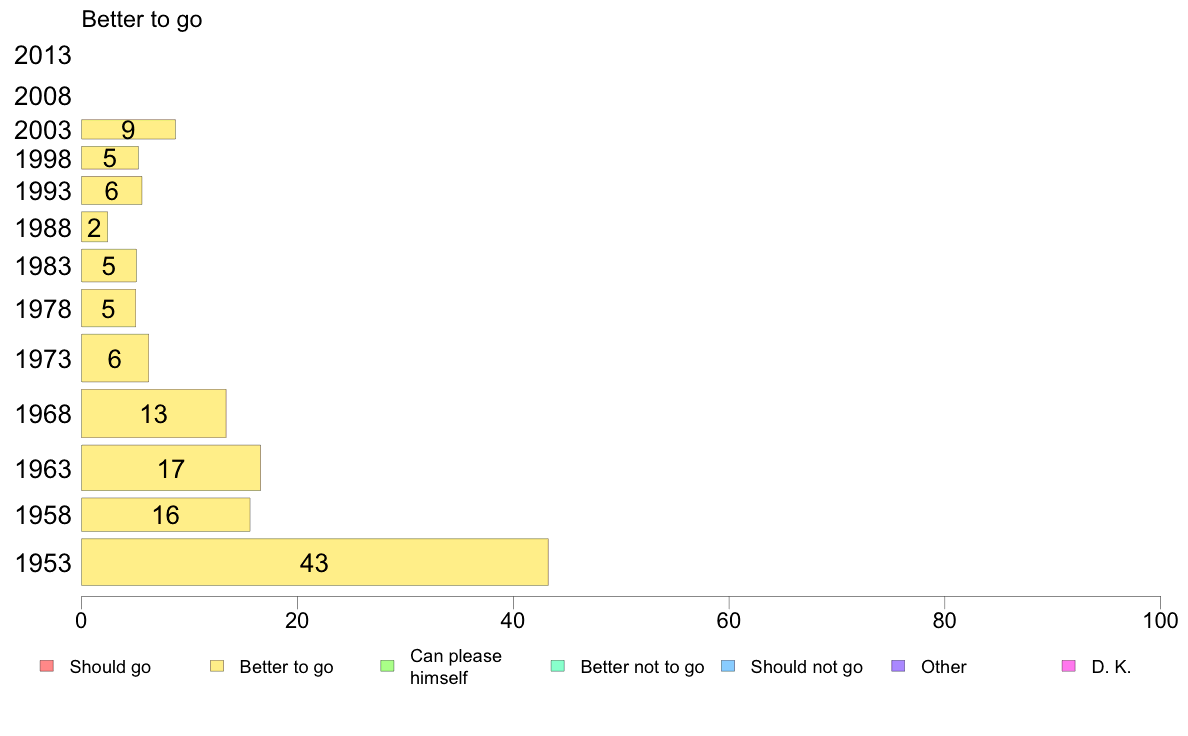Click the 2008 year label
Screen dimensions: 1188x736
pos(42,96)
